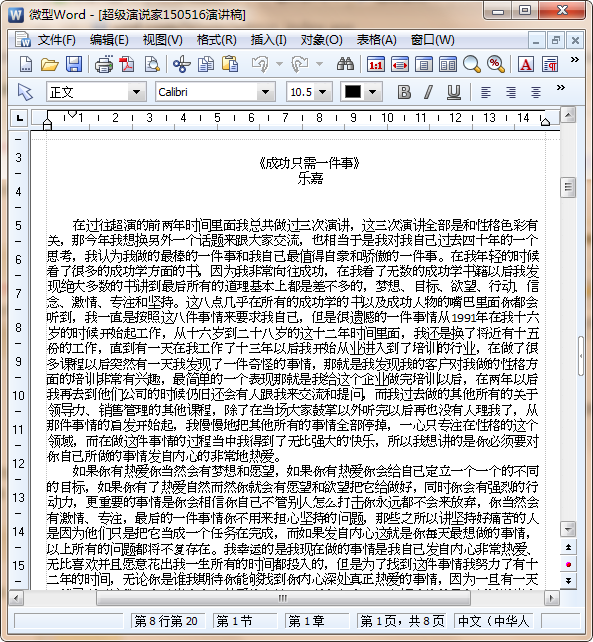Click the horizontal scrollbar thumb

tap(283, 598)
